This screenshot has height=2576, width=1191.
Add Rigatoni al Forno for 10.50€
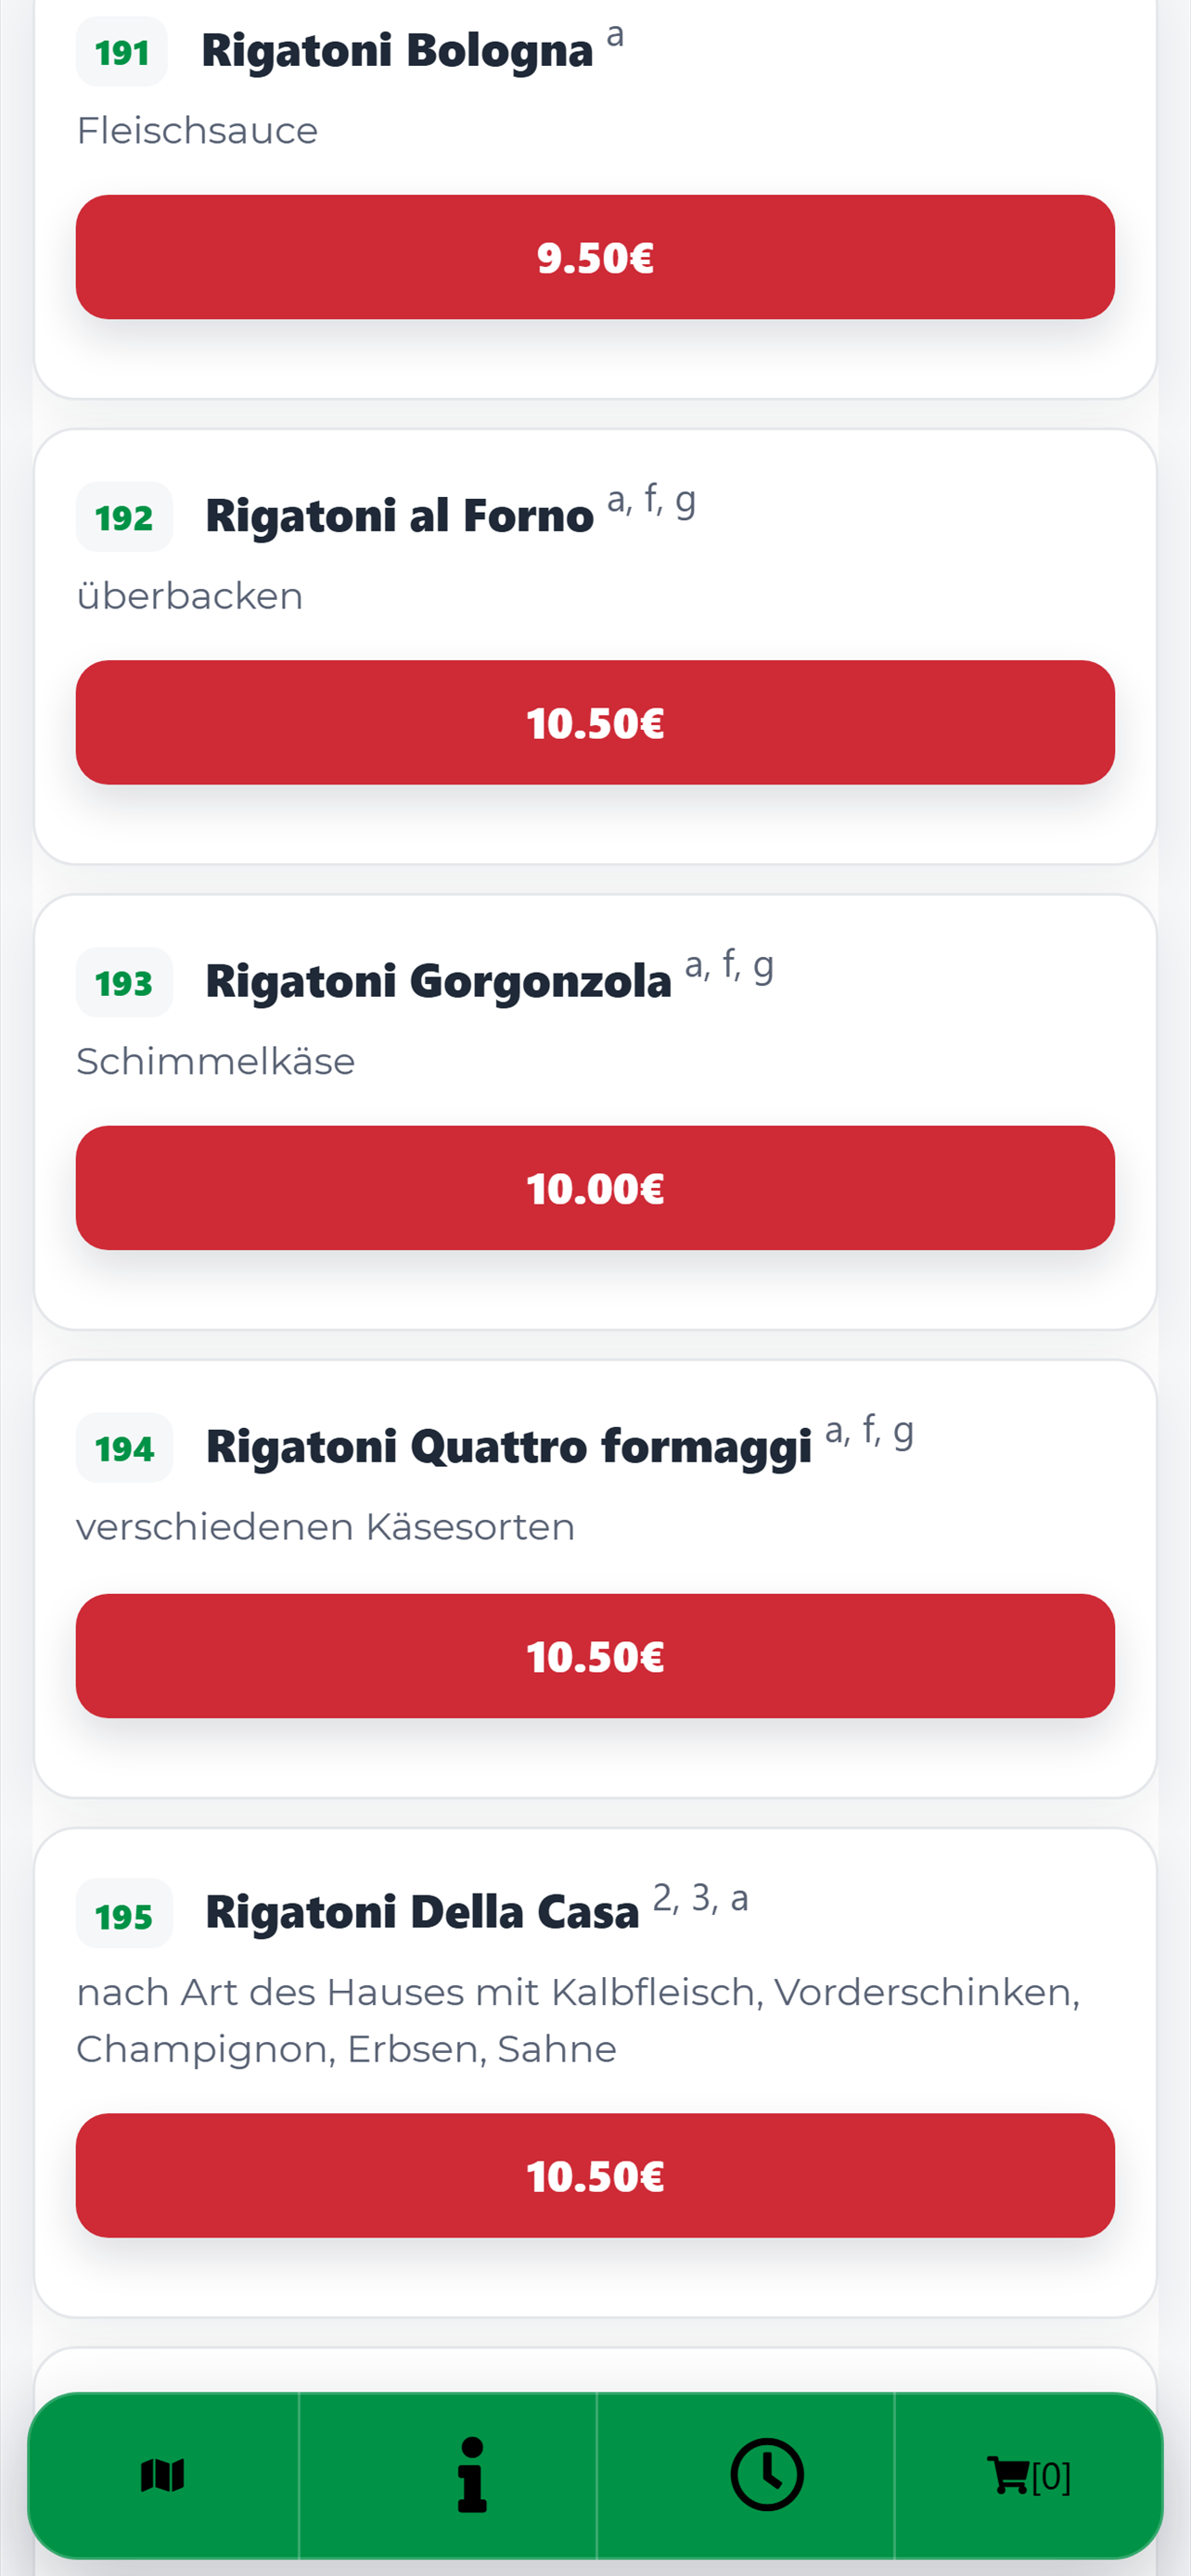point(595,722)
